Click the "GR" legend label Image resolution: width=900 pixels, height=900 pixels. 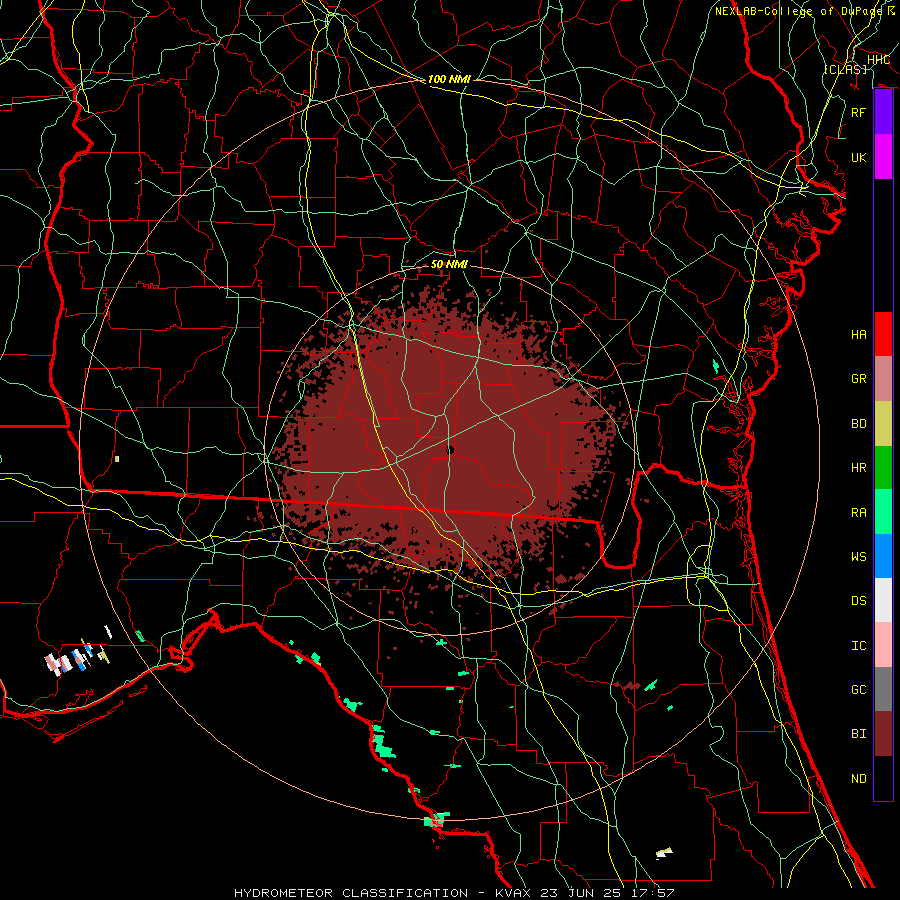pyautogui.click(x=859, y=378)
